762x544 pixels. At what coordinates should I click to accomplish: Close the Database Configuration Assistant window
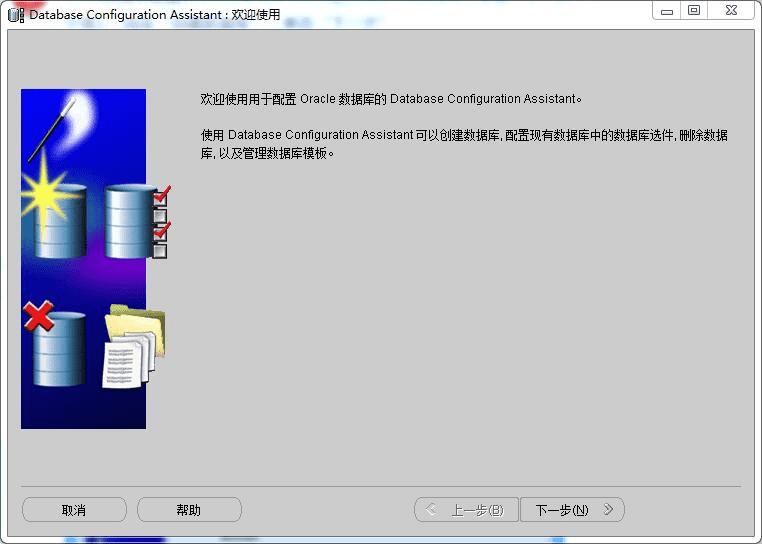[731, 11]
